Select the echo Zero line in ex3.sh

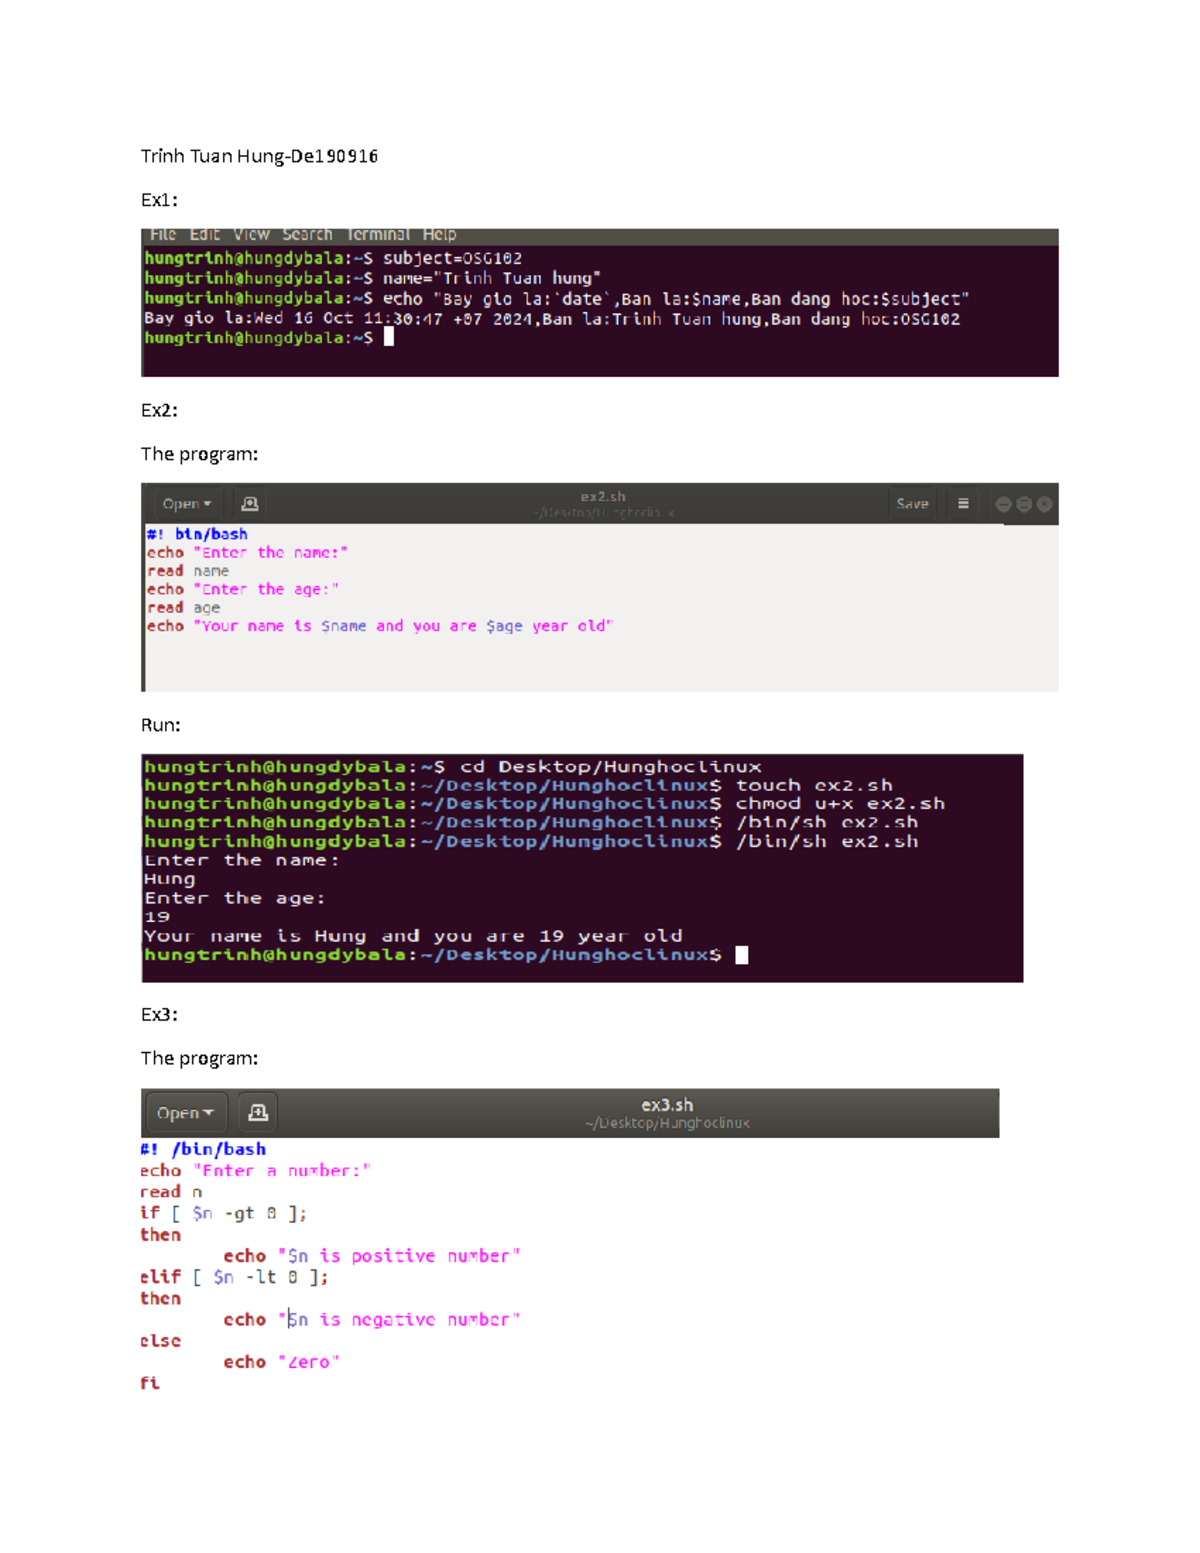281,1361
